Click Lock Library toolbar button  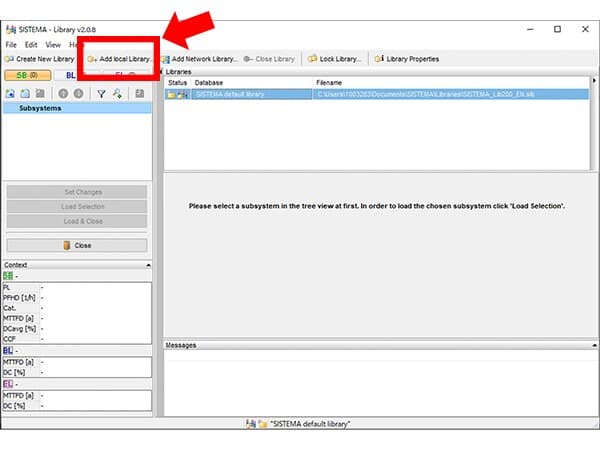334,59
